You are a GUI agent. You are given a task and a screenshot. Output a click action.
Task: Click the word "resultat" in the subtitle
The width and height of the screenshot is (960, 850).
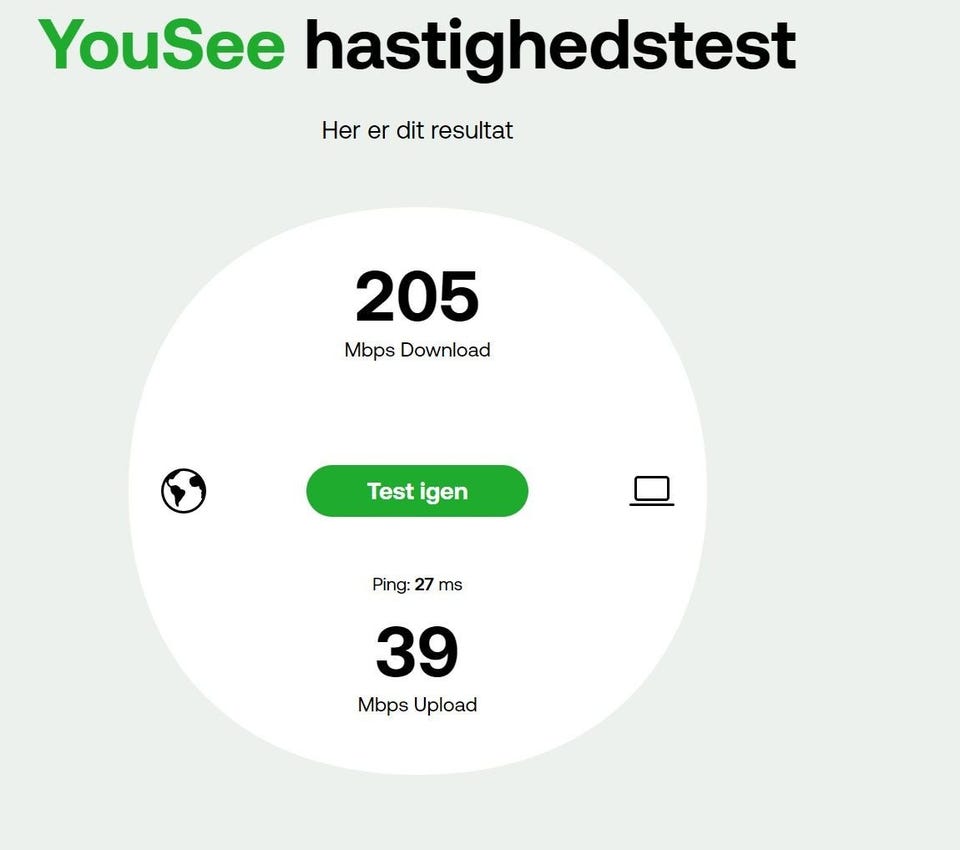tap(472, 130)
